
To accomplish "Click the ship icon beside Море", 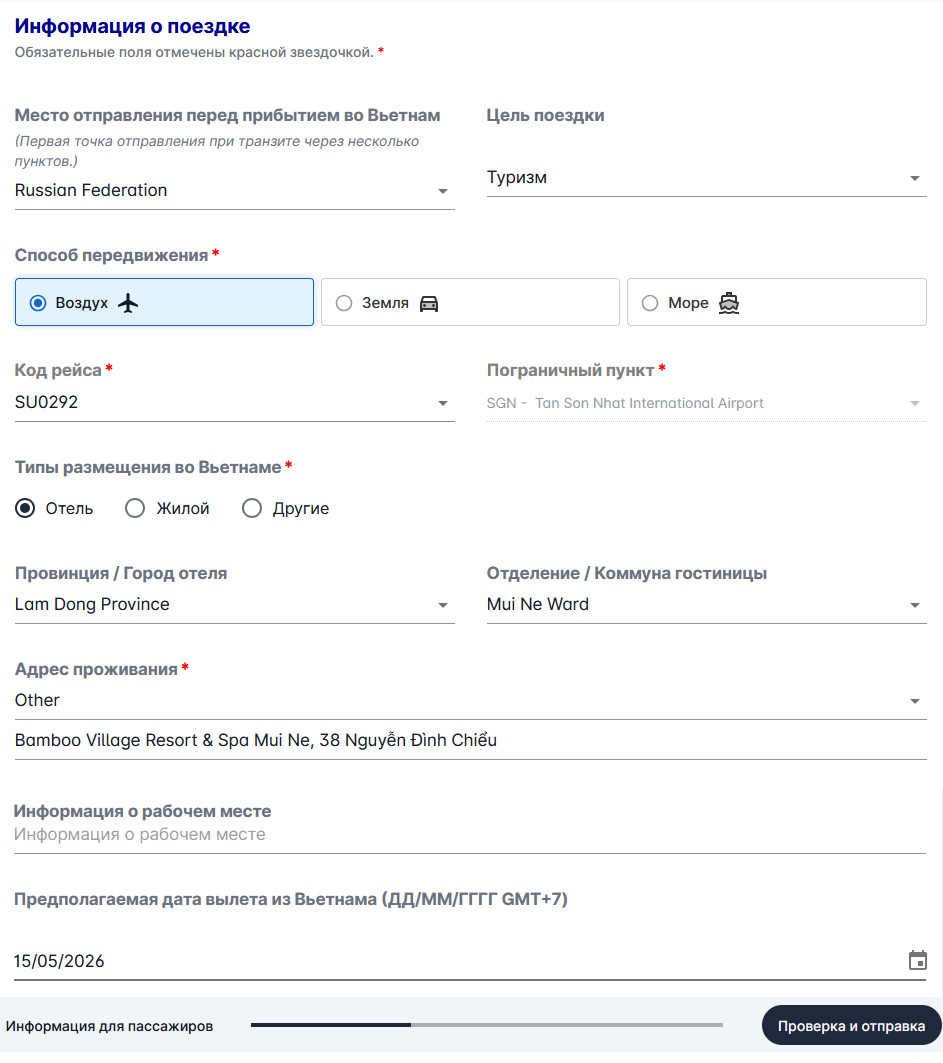I will pos(729,303).
